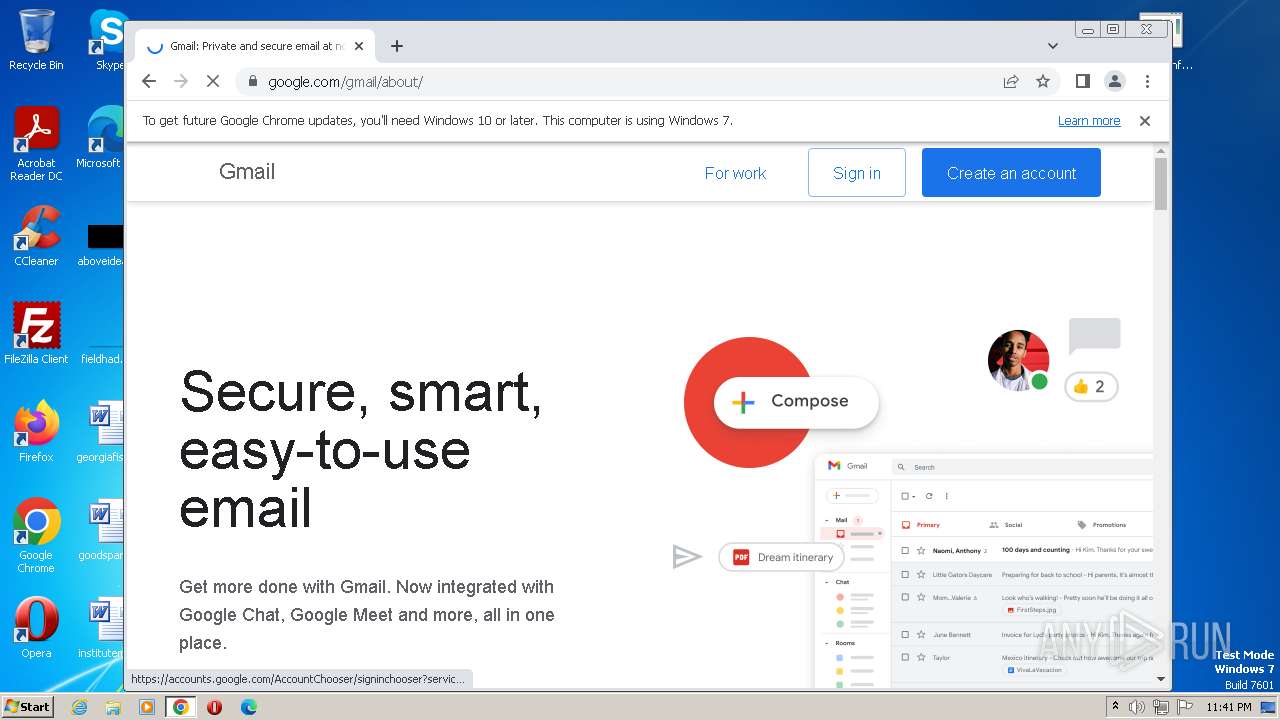Screen dimensions: 1280x720
Task: Click the Gmail logo text
Action: click(x=247, y=172)
